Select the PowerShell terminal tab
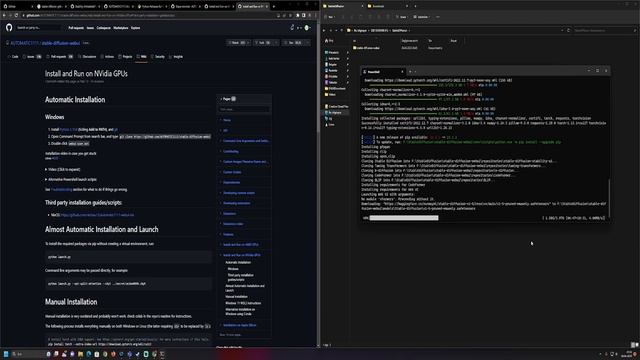This screenshot has height=360, width=640. coord(383,72)
